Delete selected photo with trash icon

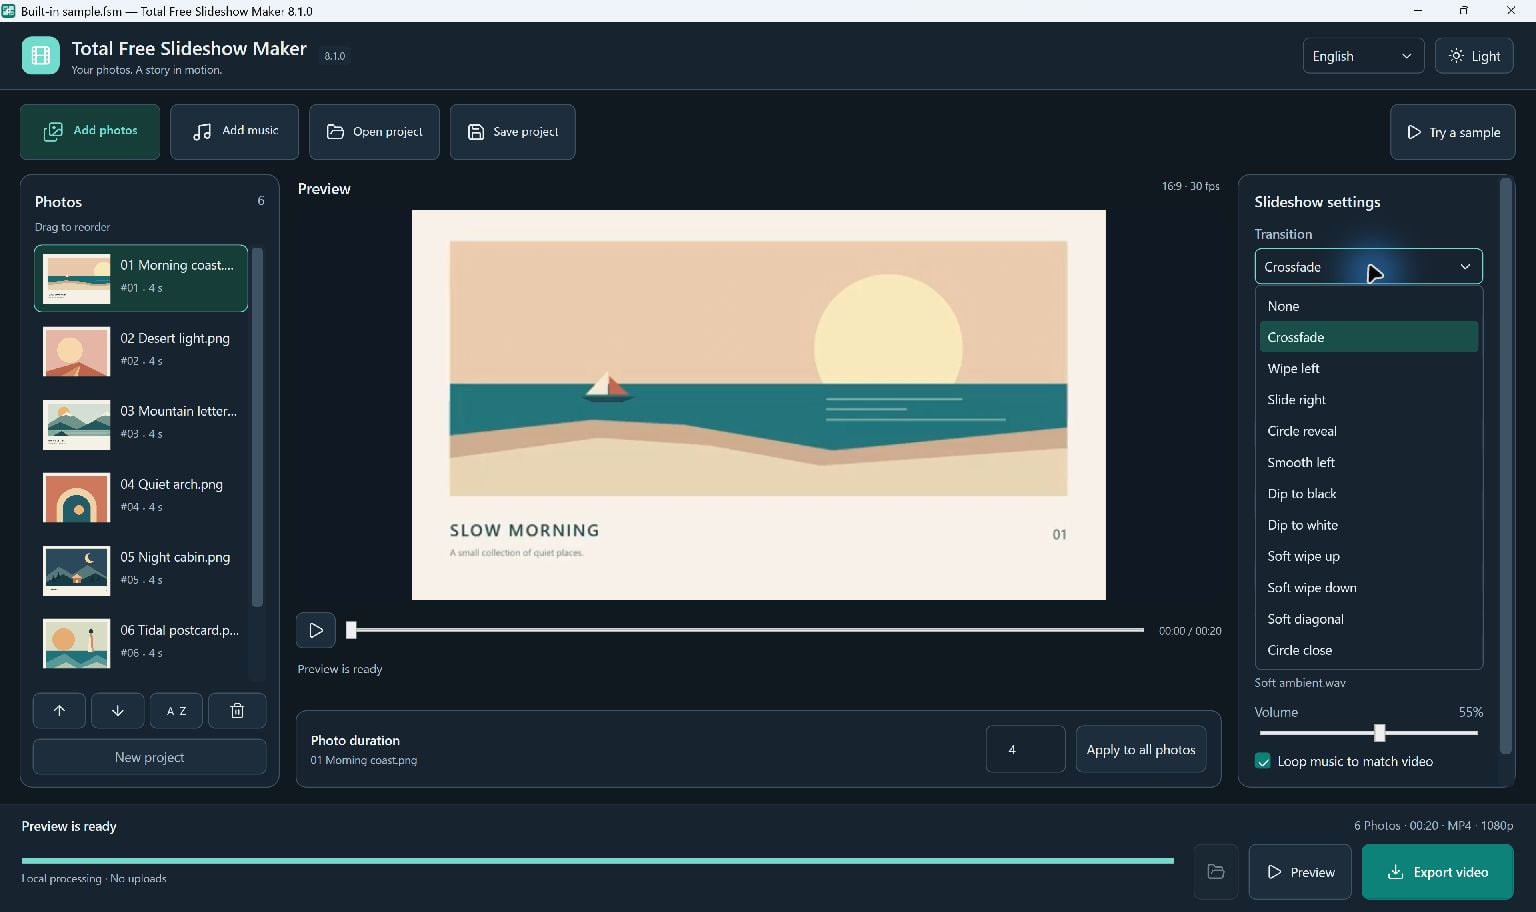pos(237,711)
